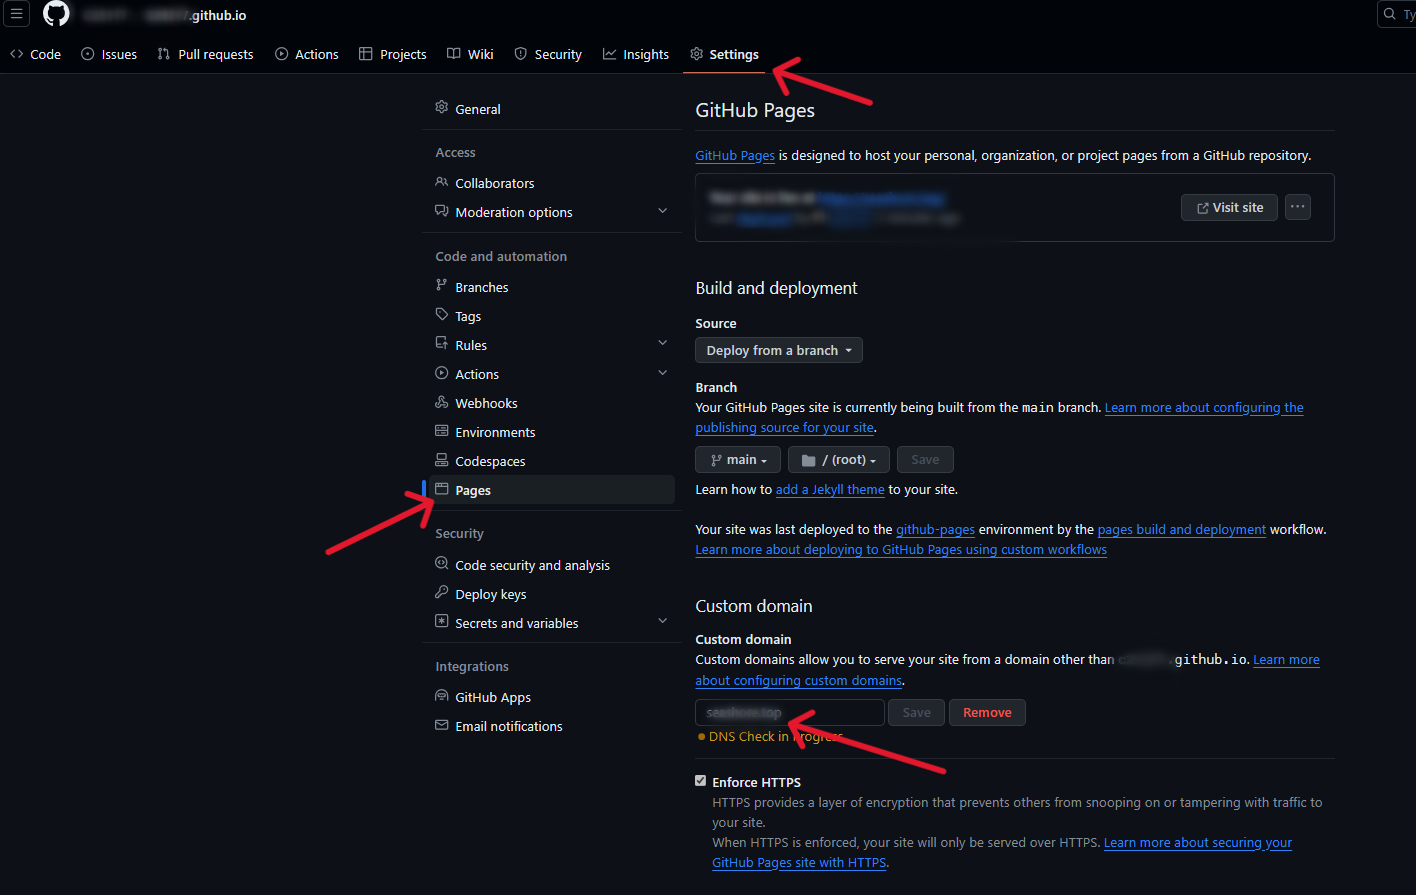
Task: Open the Insights tab
Action: [636, 54]
